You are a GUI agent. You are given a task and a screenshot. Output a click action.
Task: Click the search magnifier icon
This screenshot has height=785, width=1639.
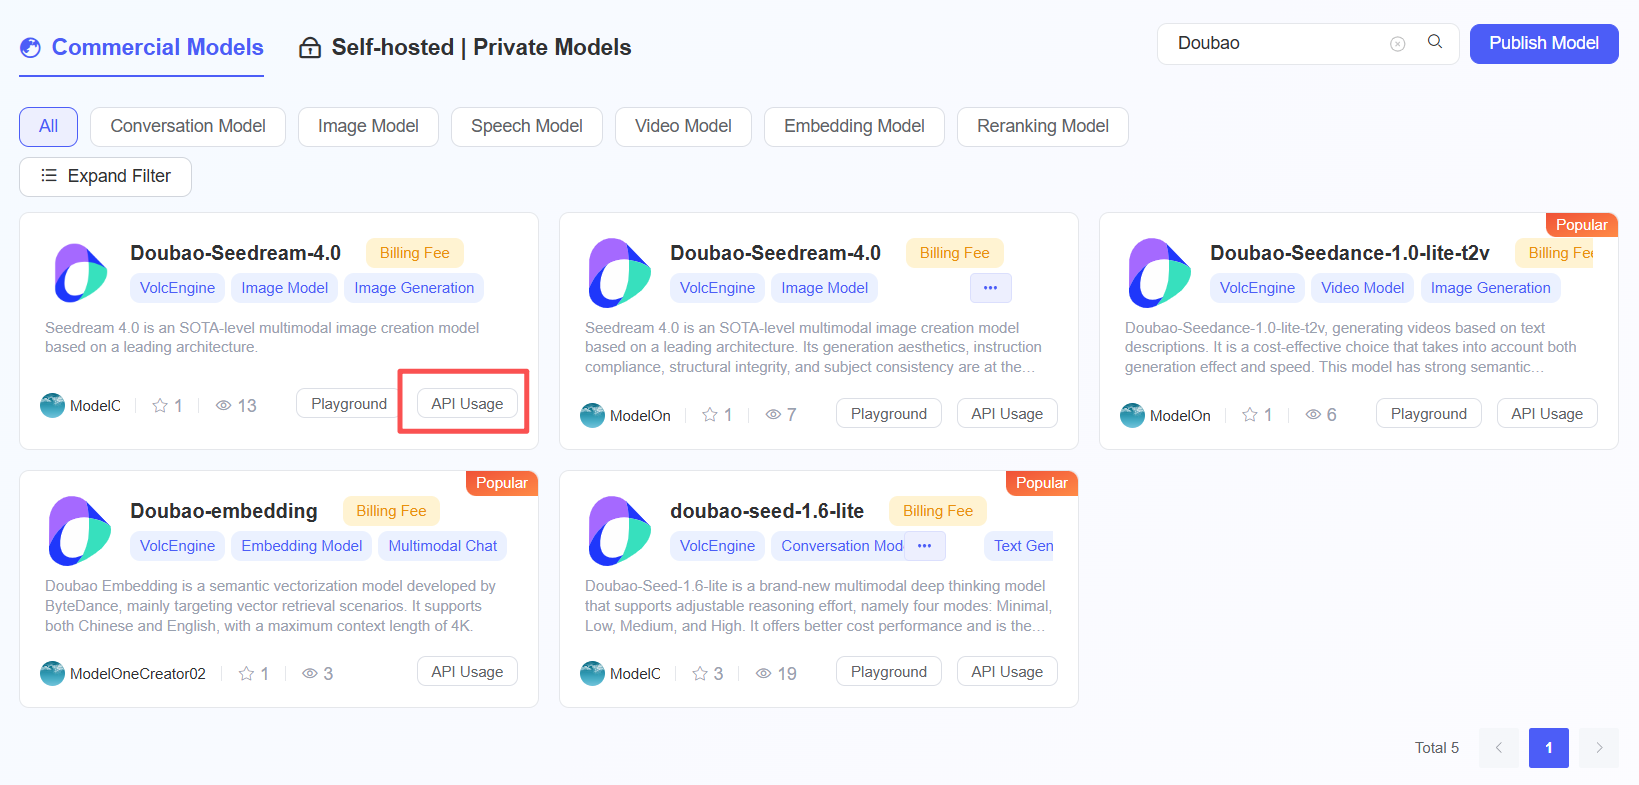click(1434, 42)
